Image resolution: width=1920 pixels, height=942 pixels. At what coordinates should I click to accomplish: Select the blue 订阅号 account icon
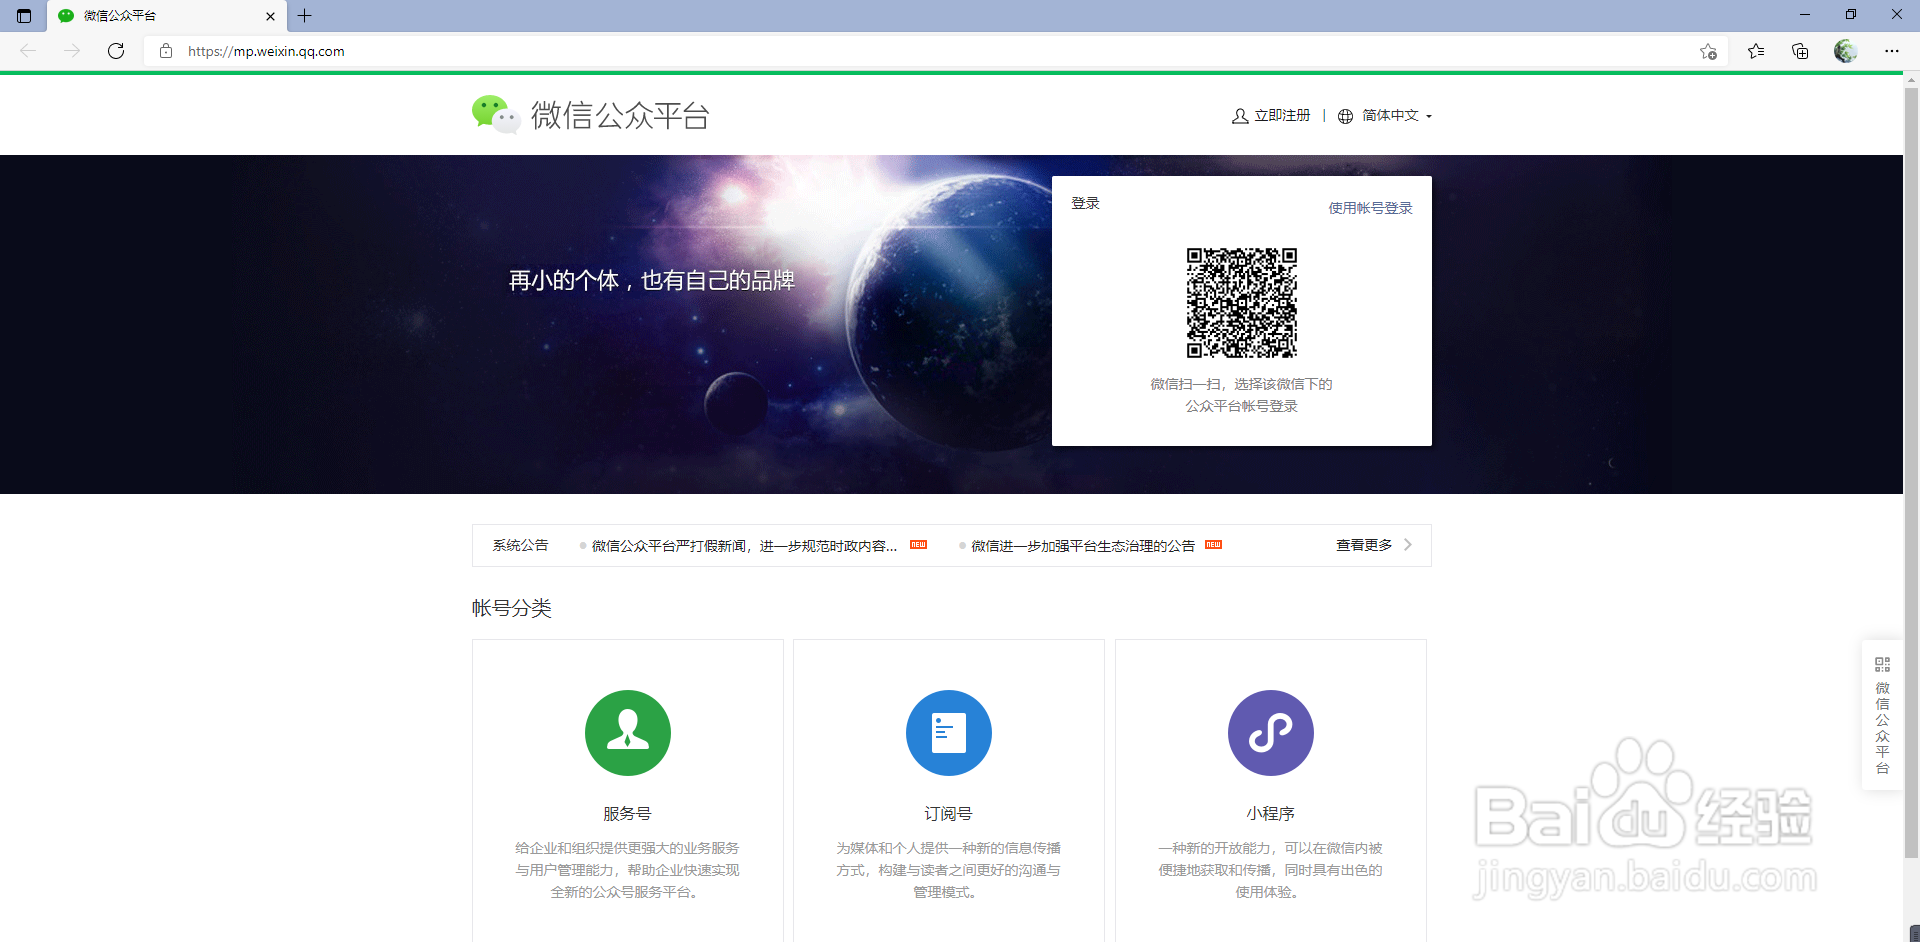948,733
